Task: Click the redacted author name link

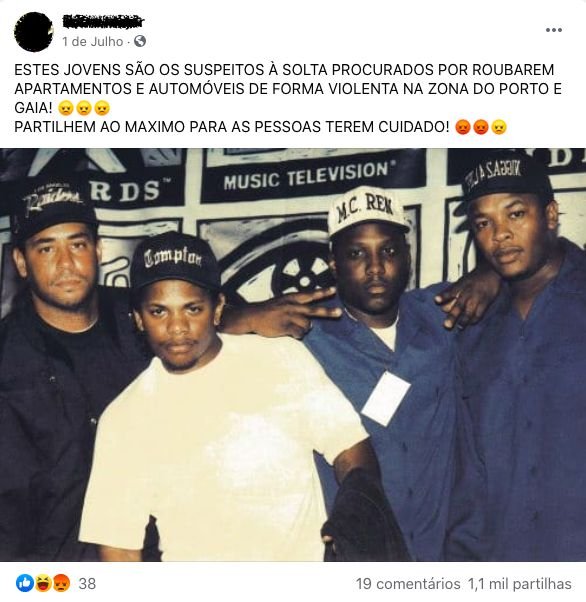Action: coord(103,21)
